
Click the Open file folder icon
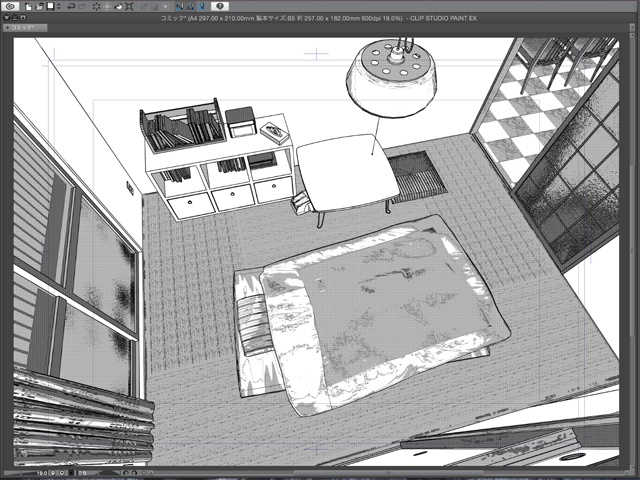(x=39, y=7)
